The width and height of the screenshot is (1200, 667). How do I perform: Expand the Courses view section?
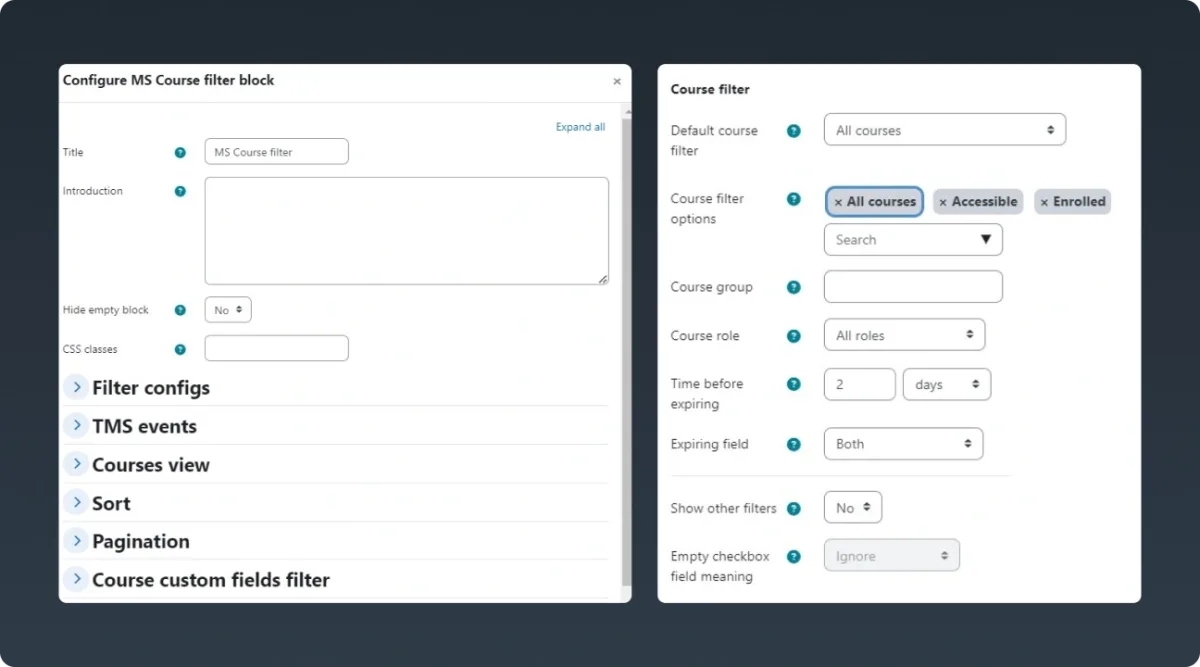[76, 464]
